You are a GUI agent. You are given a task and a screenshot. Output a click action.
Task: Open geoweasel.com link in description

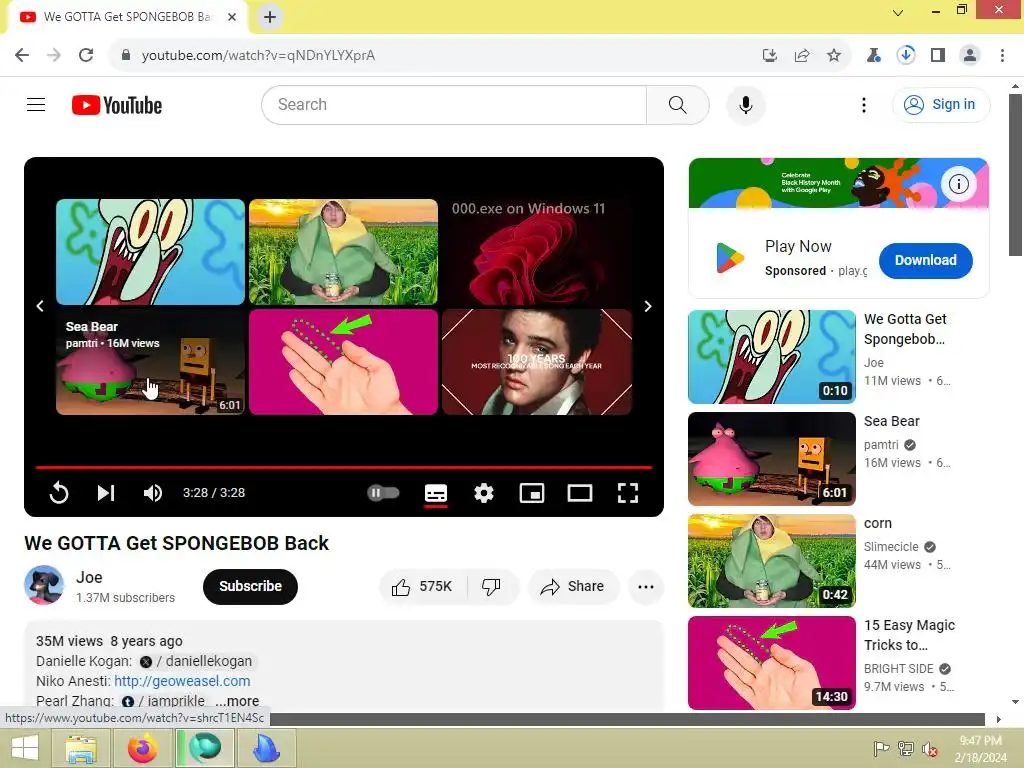click(182, 680)
